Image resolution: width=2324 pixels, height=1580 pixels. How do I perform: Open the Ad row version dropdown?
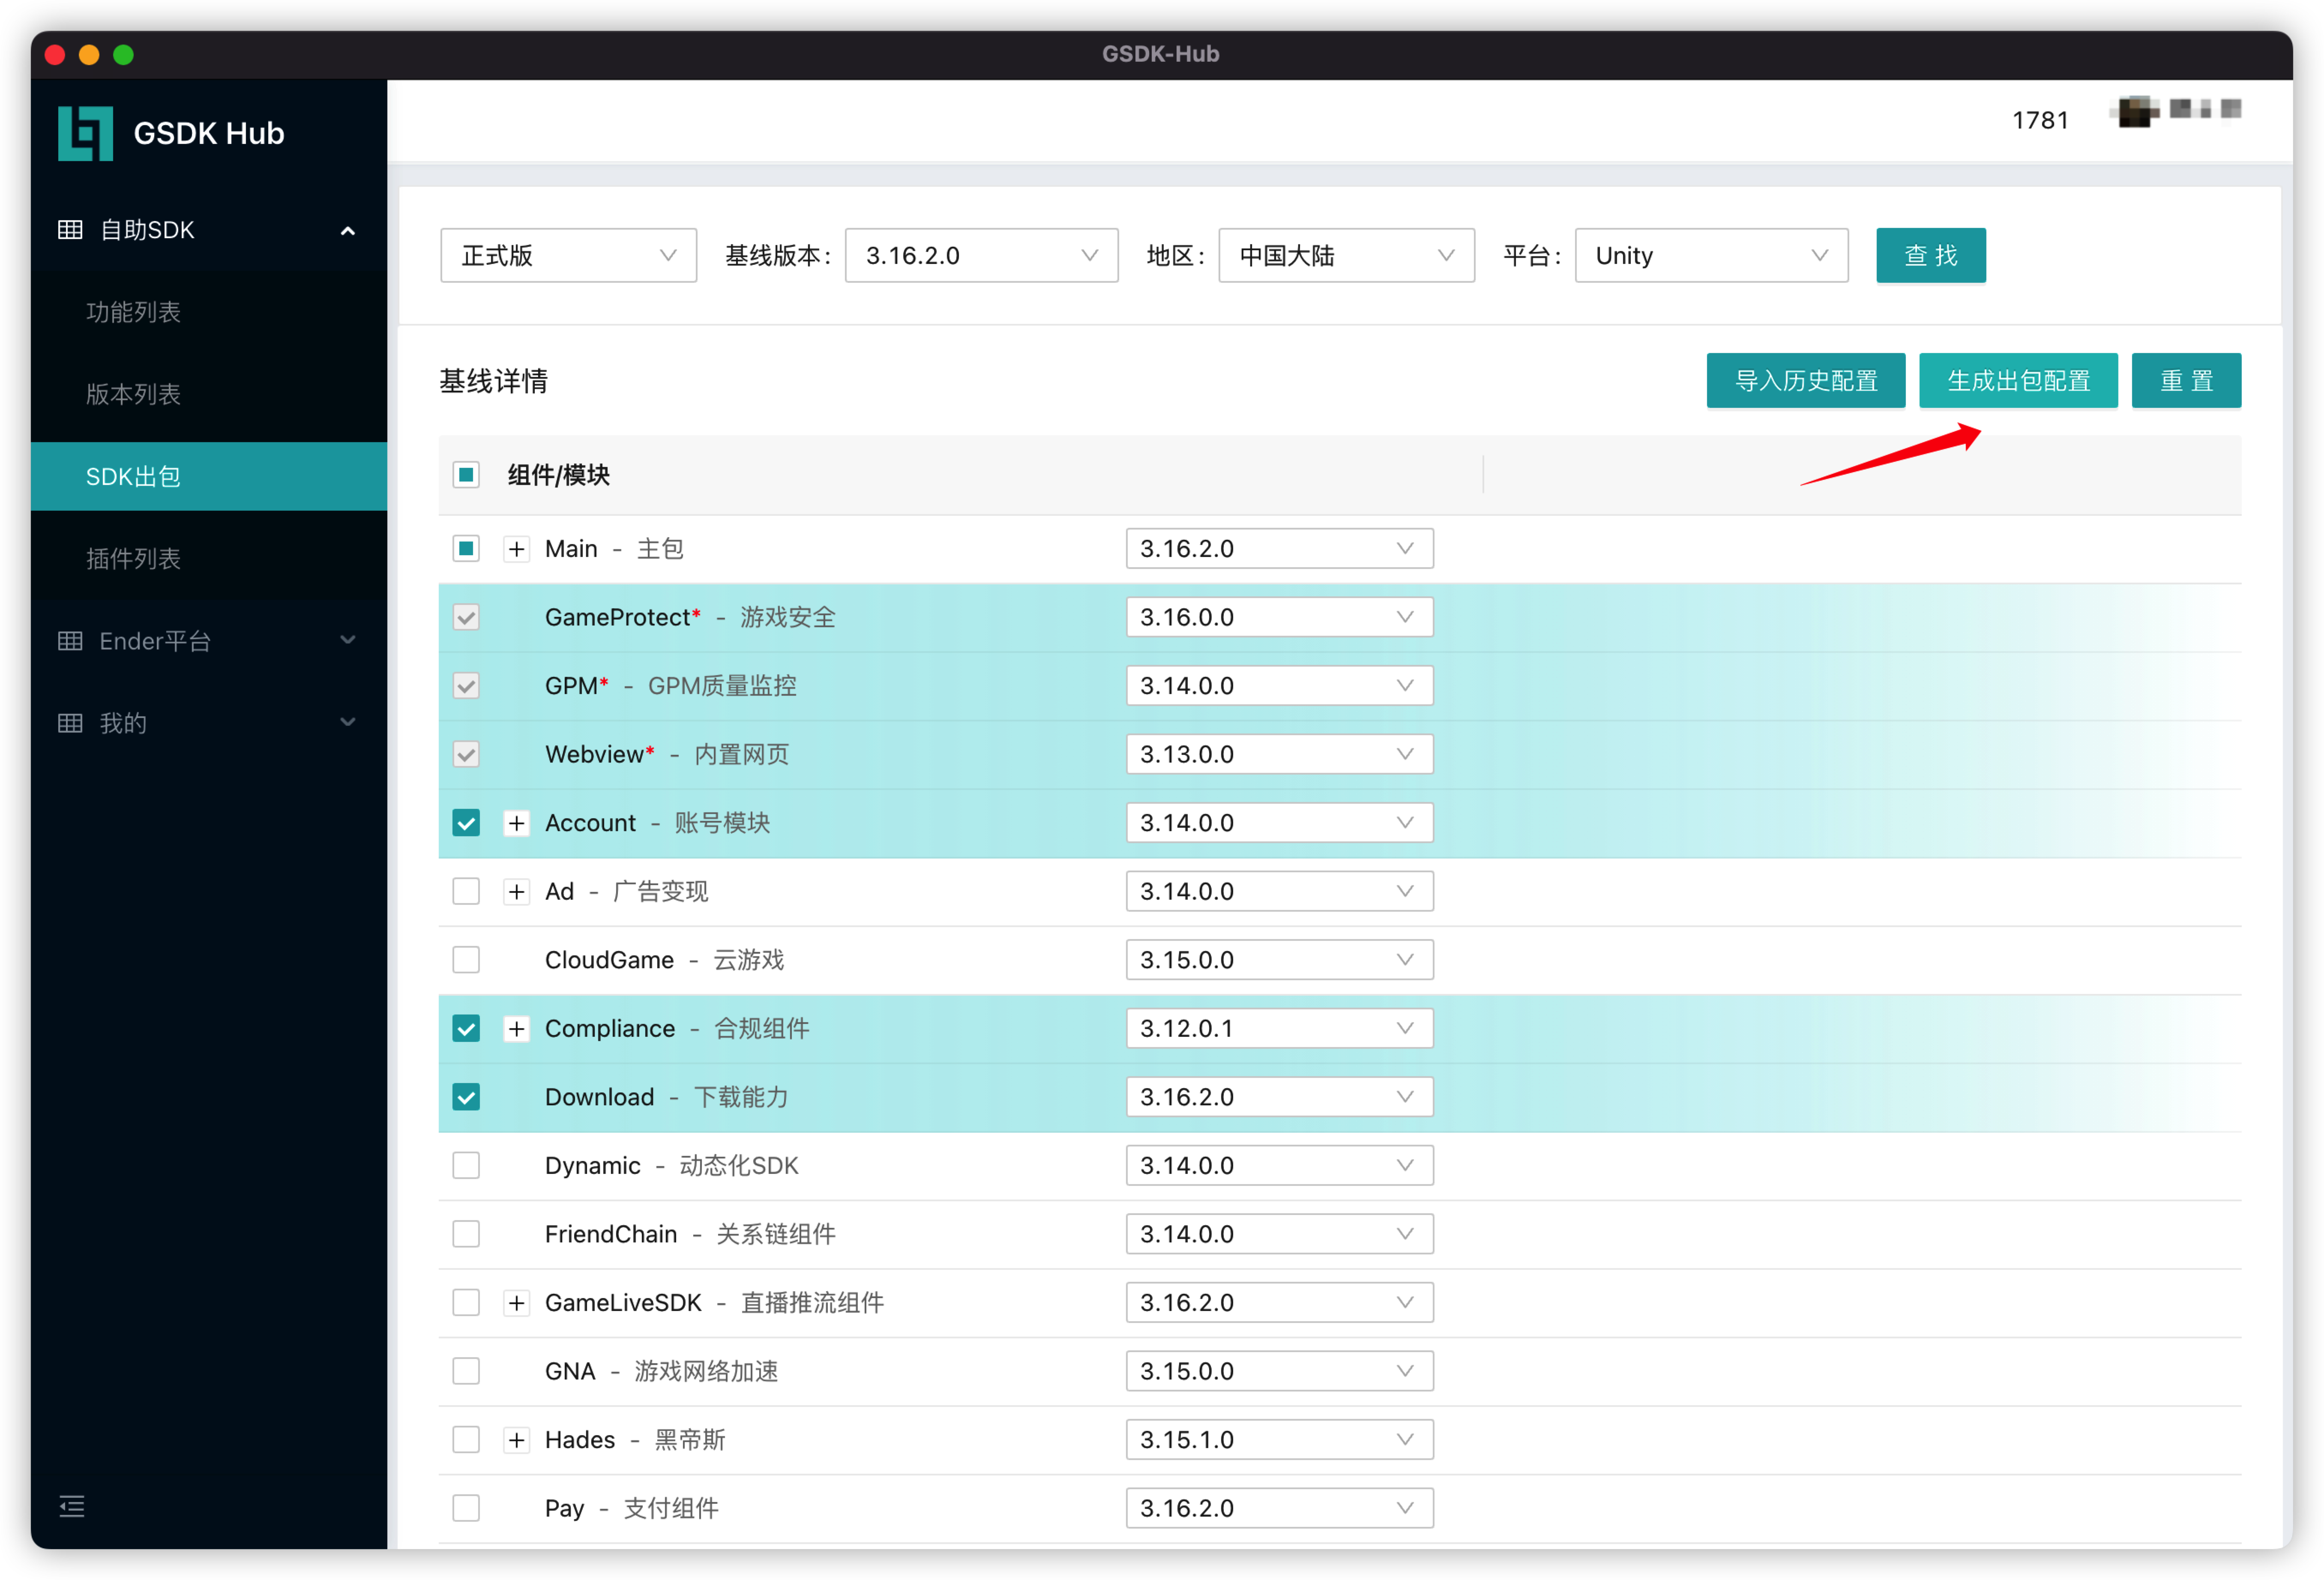tap(1279, 892)
